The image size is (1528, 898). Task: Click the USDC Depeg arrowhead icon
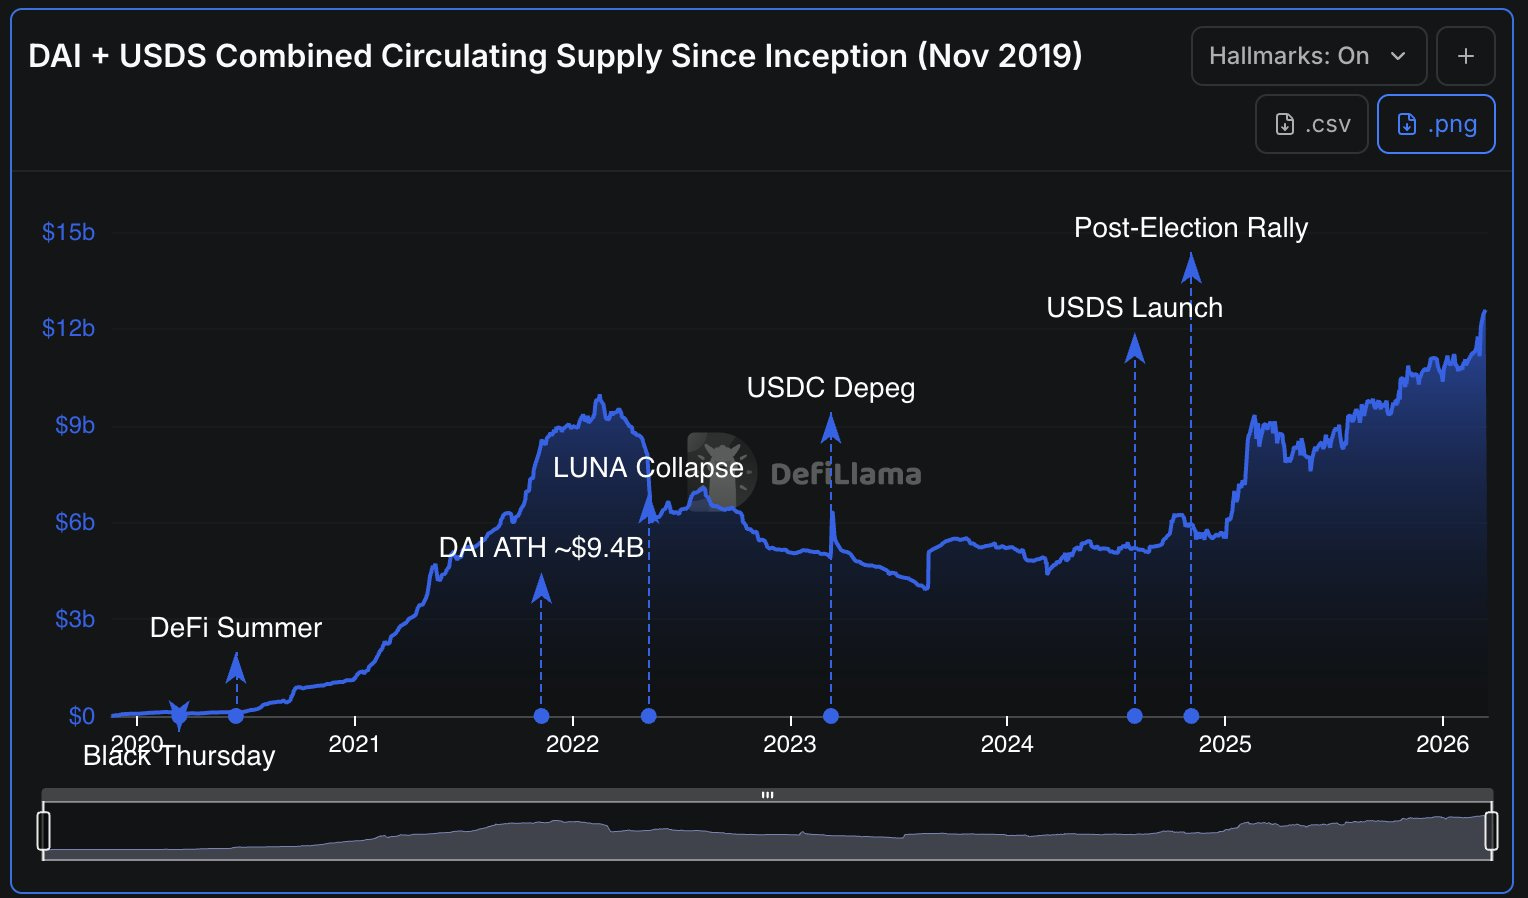coord(831,427)
